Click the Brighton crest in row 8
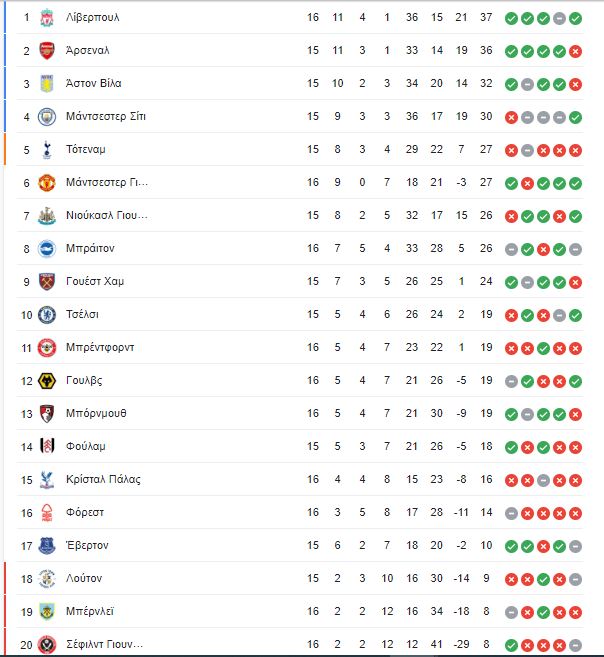This screenshot has height=657, width=604. pos(47,249)
